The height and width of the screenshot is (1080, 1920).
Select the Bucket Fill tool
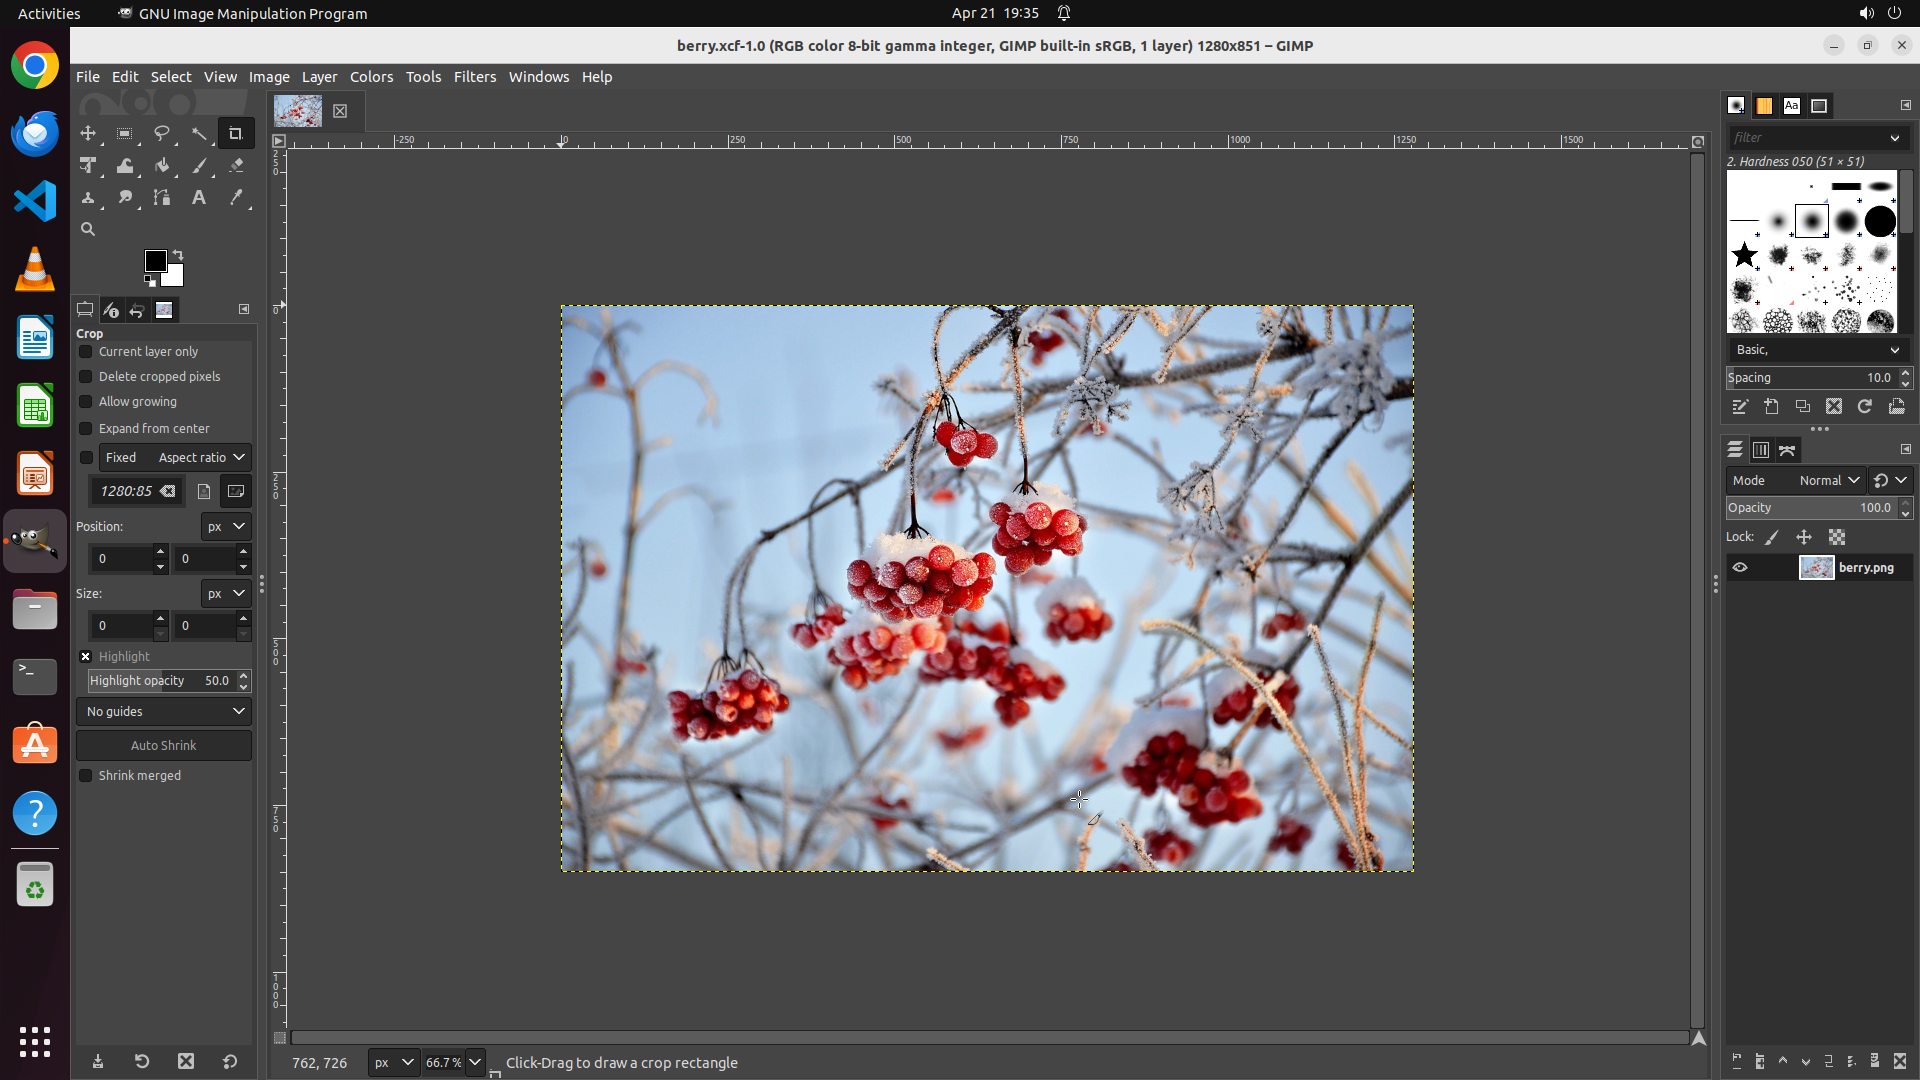pos(162,166)
